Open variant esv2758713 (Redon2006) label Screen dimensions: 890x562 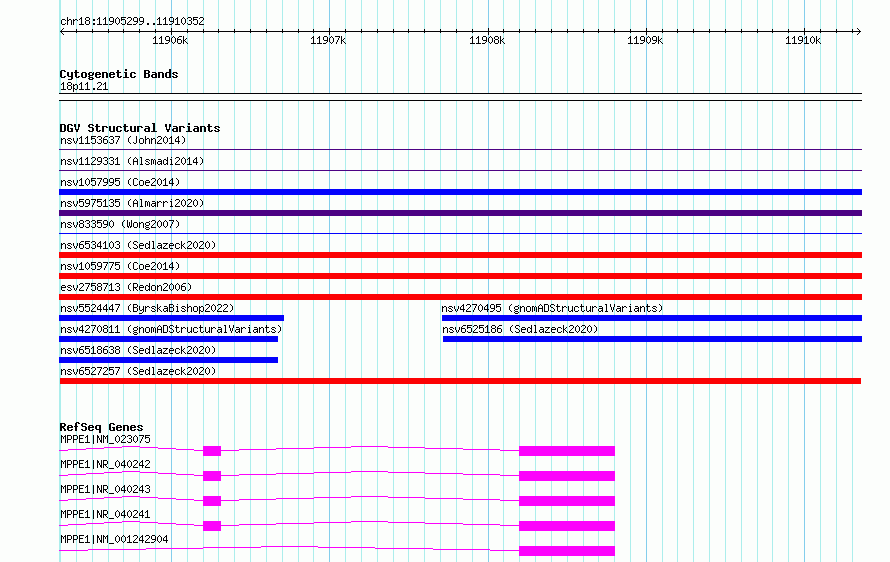[x=126, y=287]
